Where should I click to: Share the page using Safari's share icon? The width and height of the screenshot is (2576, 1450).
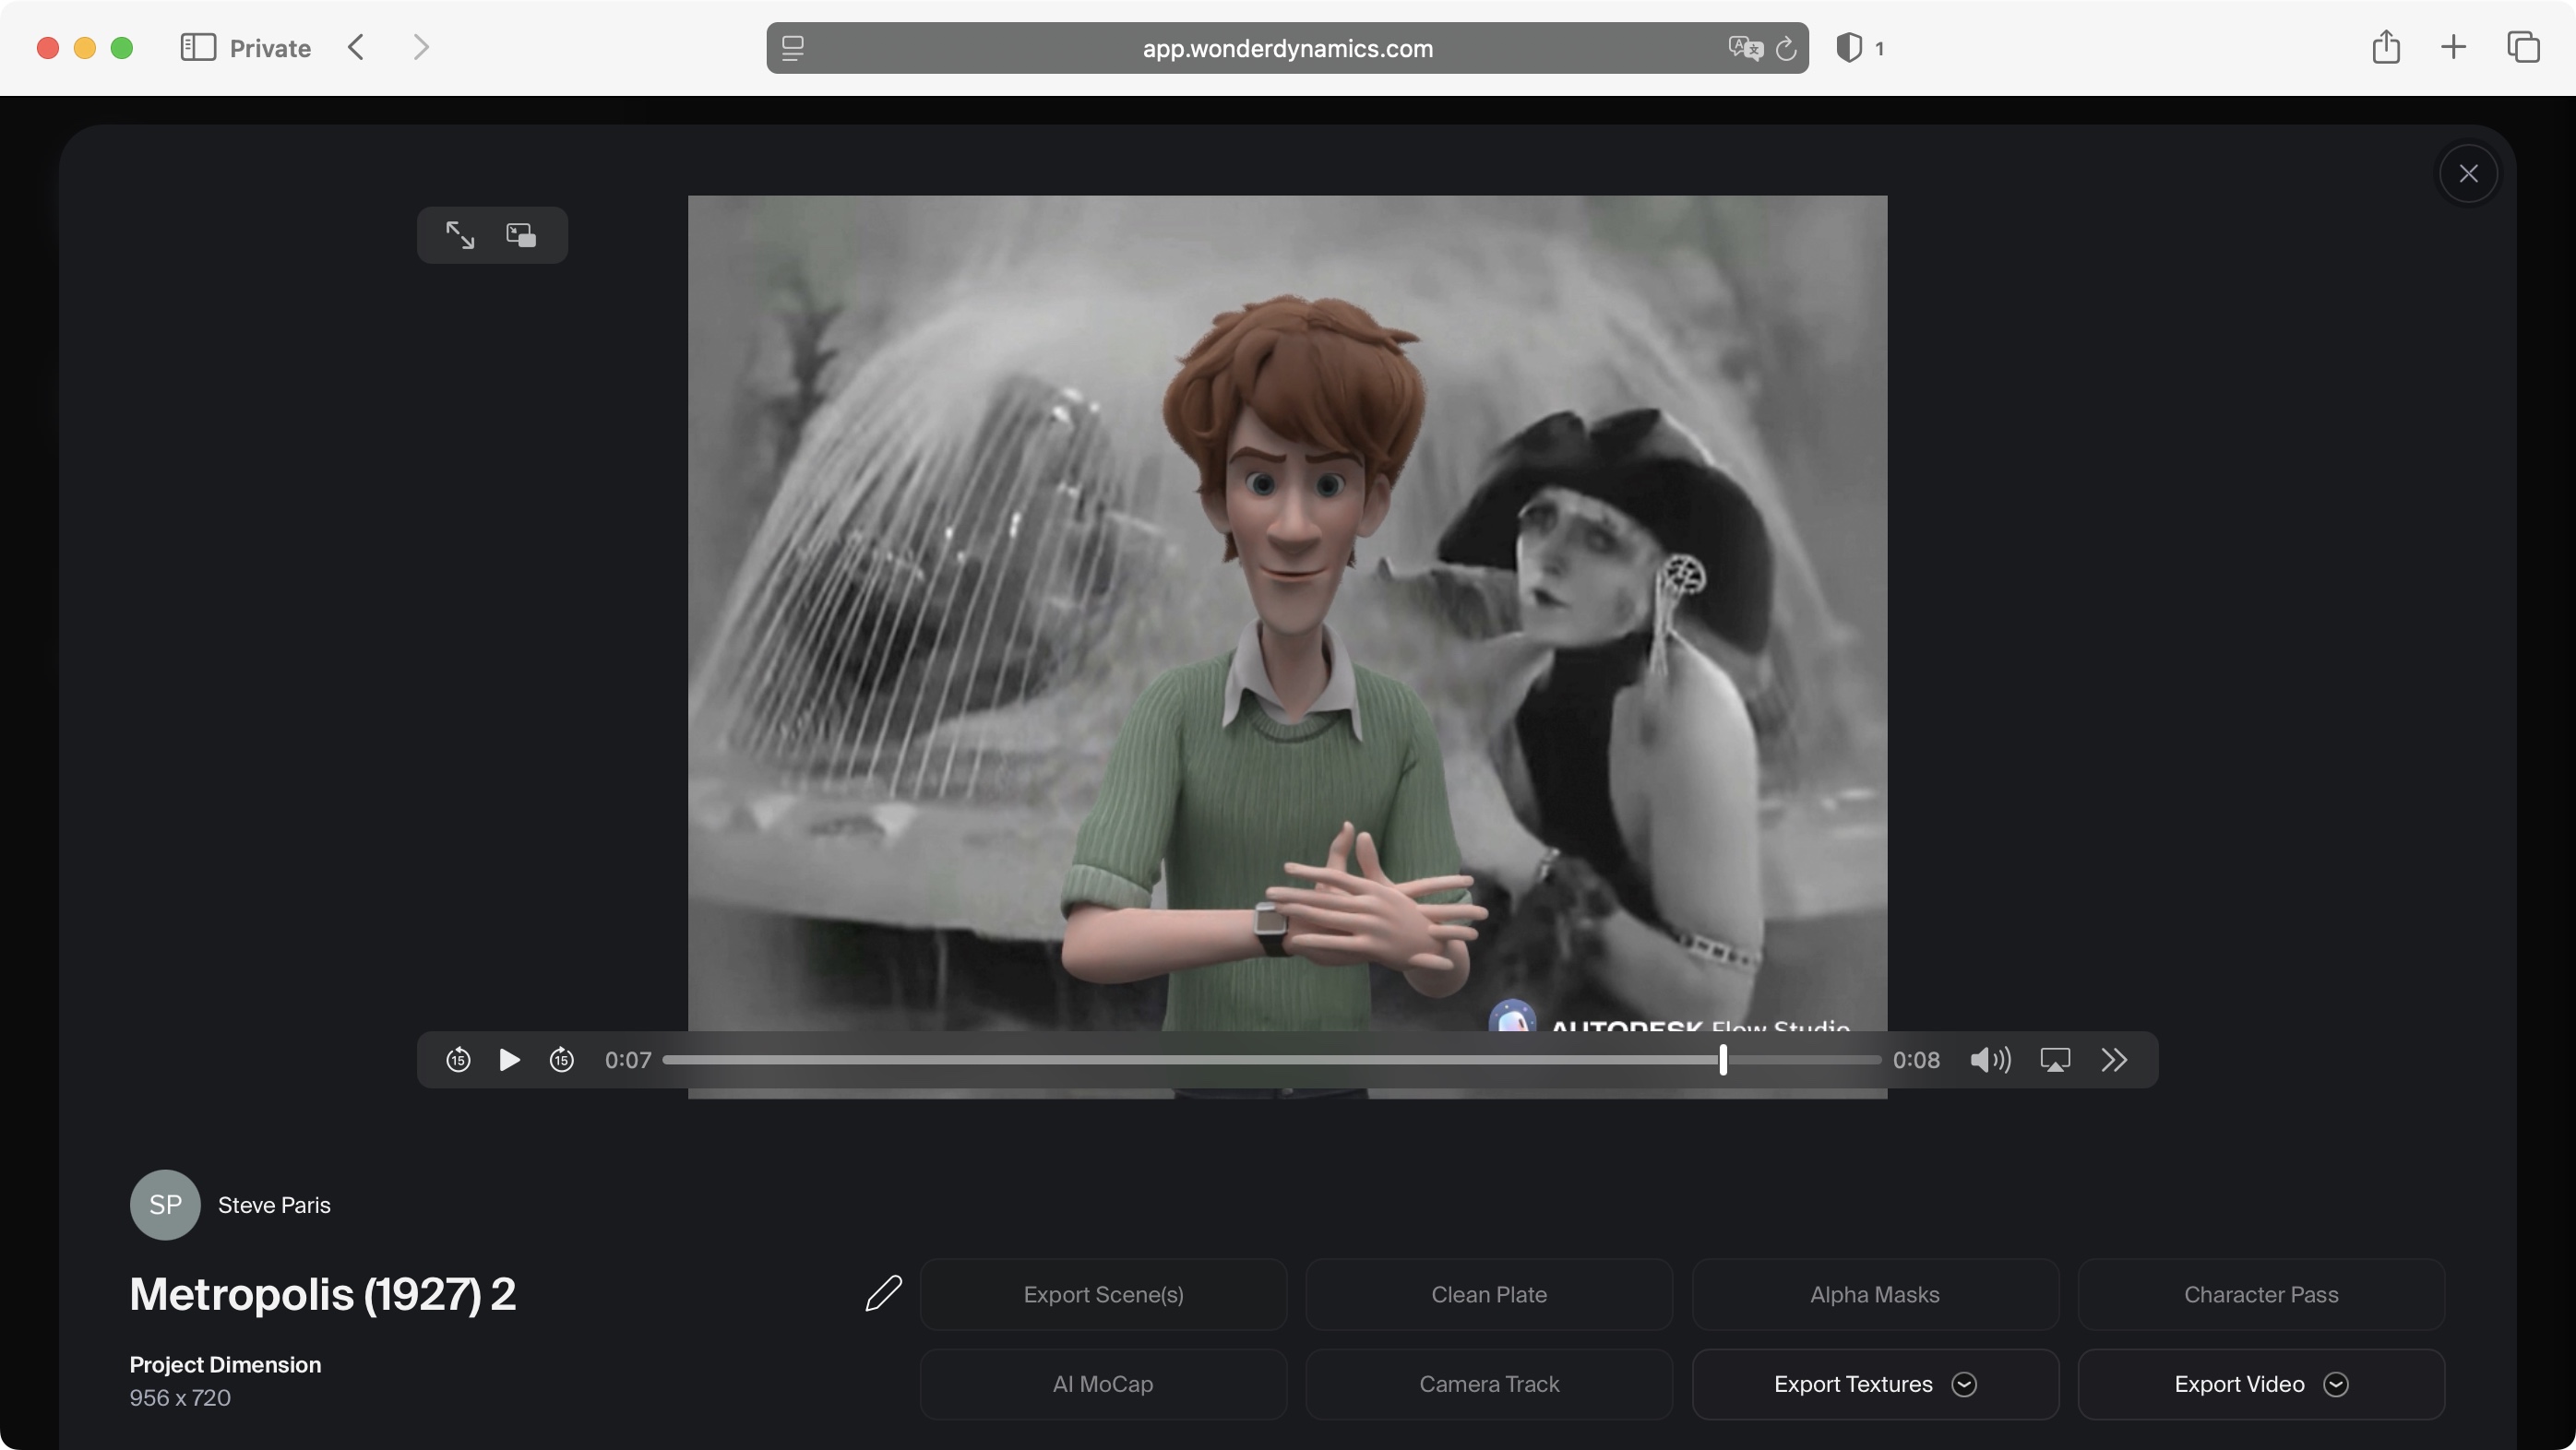coord(2387,47)
